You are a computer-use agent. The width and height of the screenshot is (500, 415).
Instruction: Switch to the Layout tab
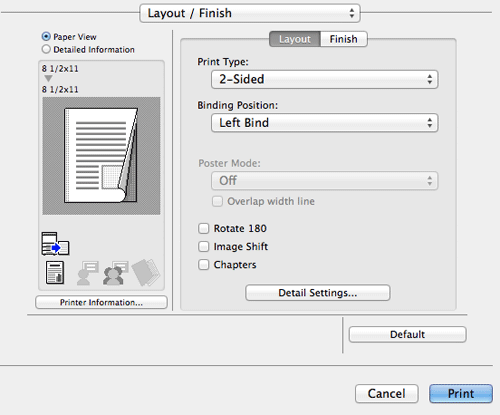pos(295,39)
